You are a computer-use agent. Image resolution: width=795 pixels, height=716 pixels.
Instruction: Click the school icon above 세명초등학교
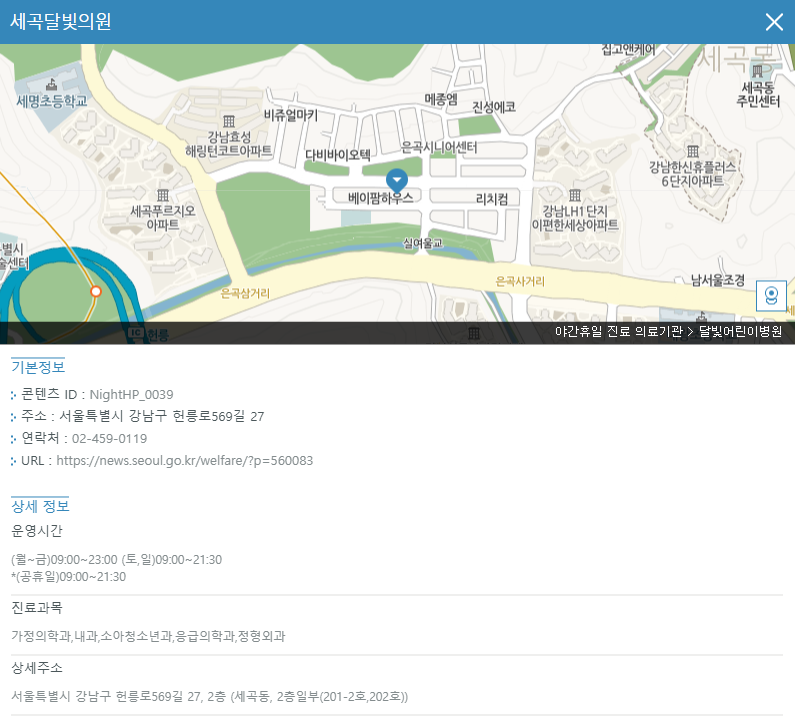point(51,84)
